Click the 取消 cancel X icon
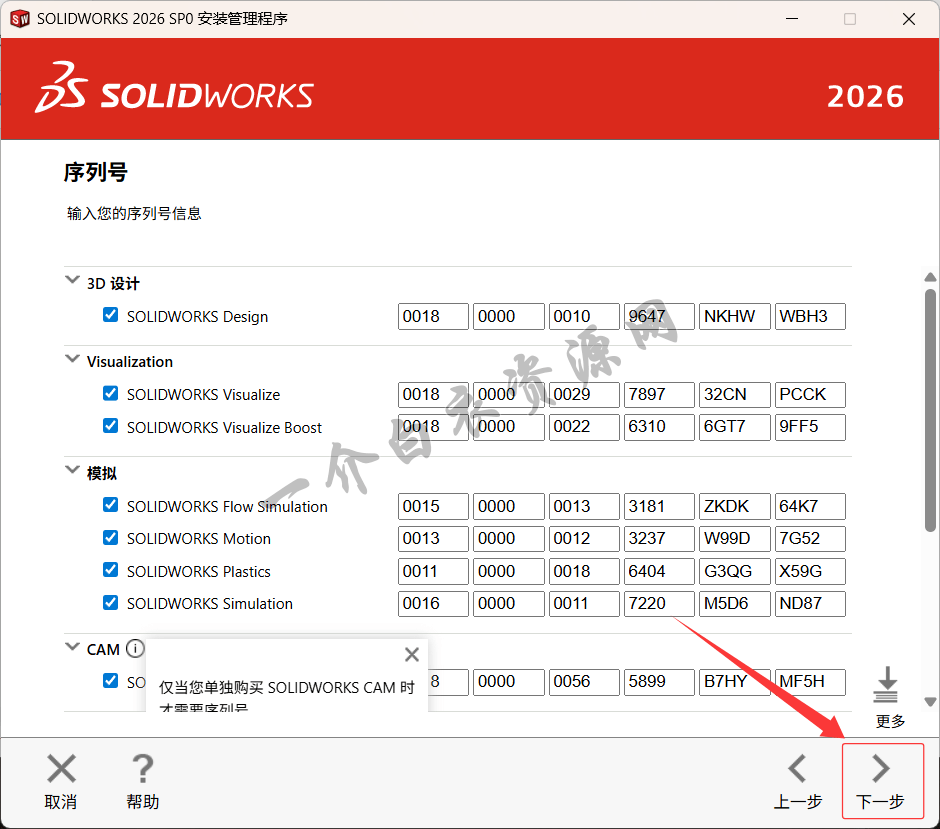This screenshot has width=940, height=829. point(61,769)
